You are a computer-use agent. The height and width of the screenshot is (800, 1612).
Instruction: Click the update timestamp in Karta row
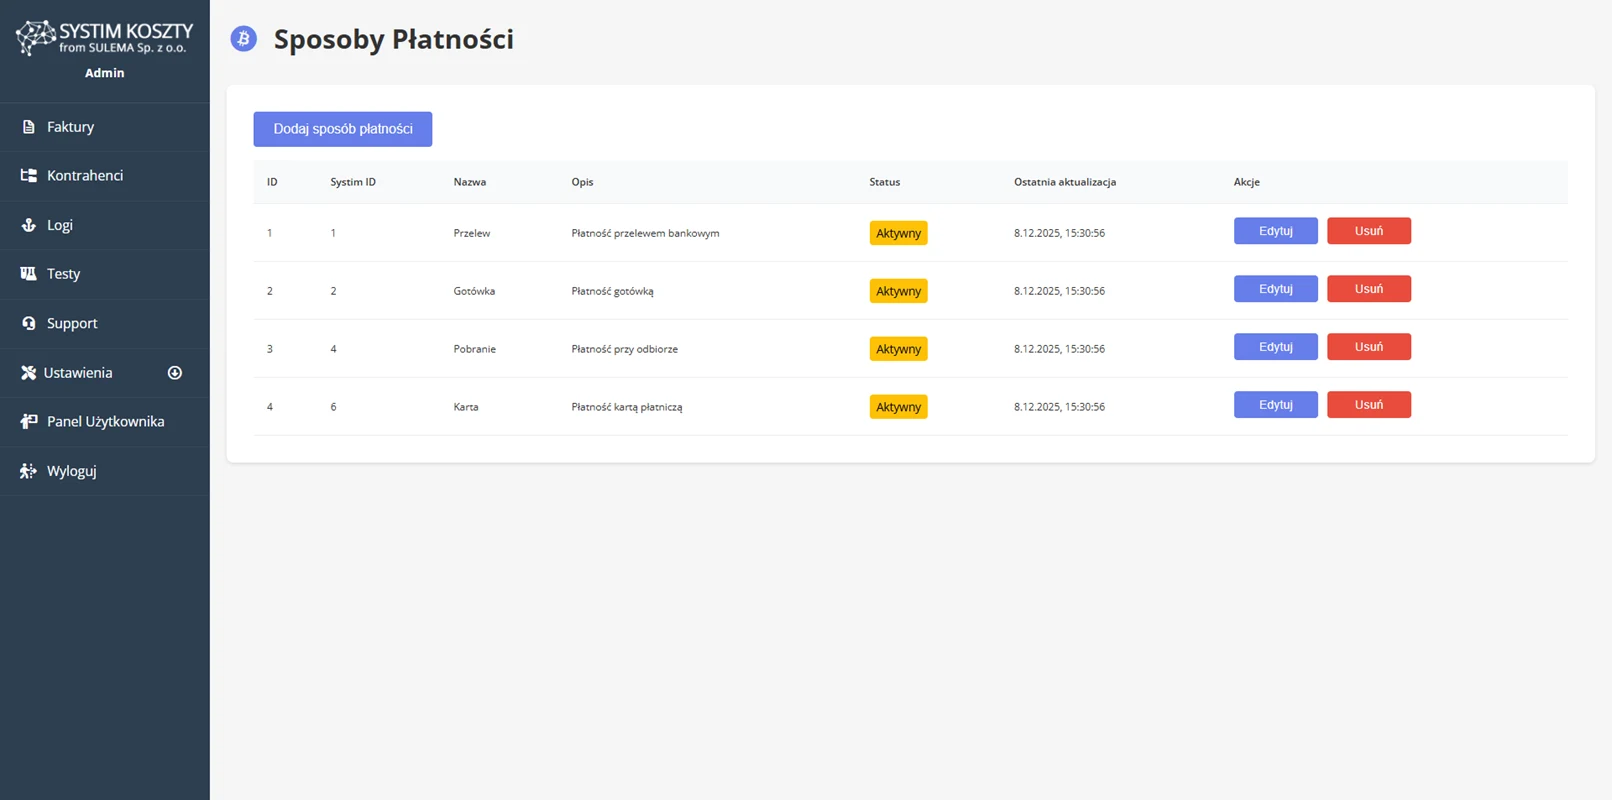[x=1059, y=407]
